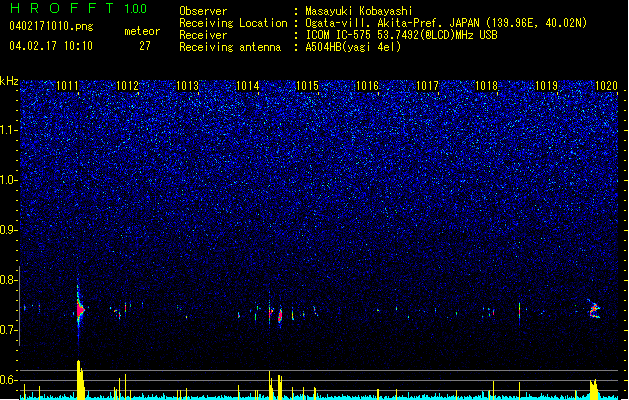Click the Receiving Location label
The image size is (629, 400).
pos(233,23)
